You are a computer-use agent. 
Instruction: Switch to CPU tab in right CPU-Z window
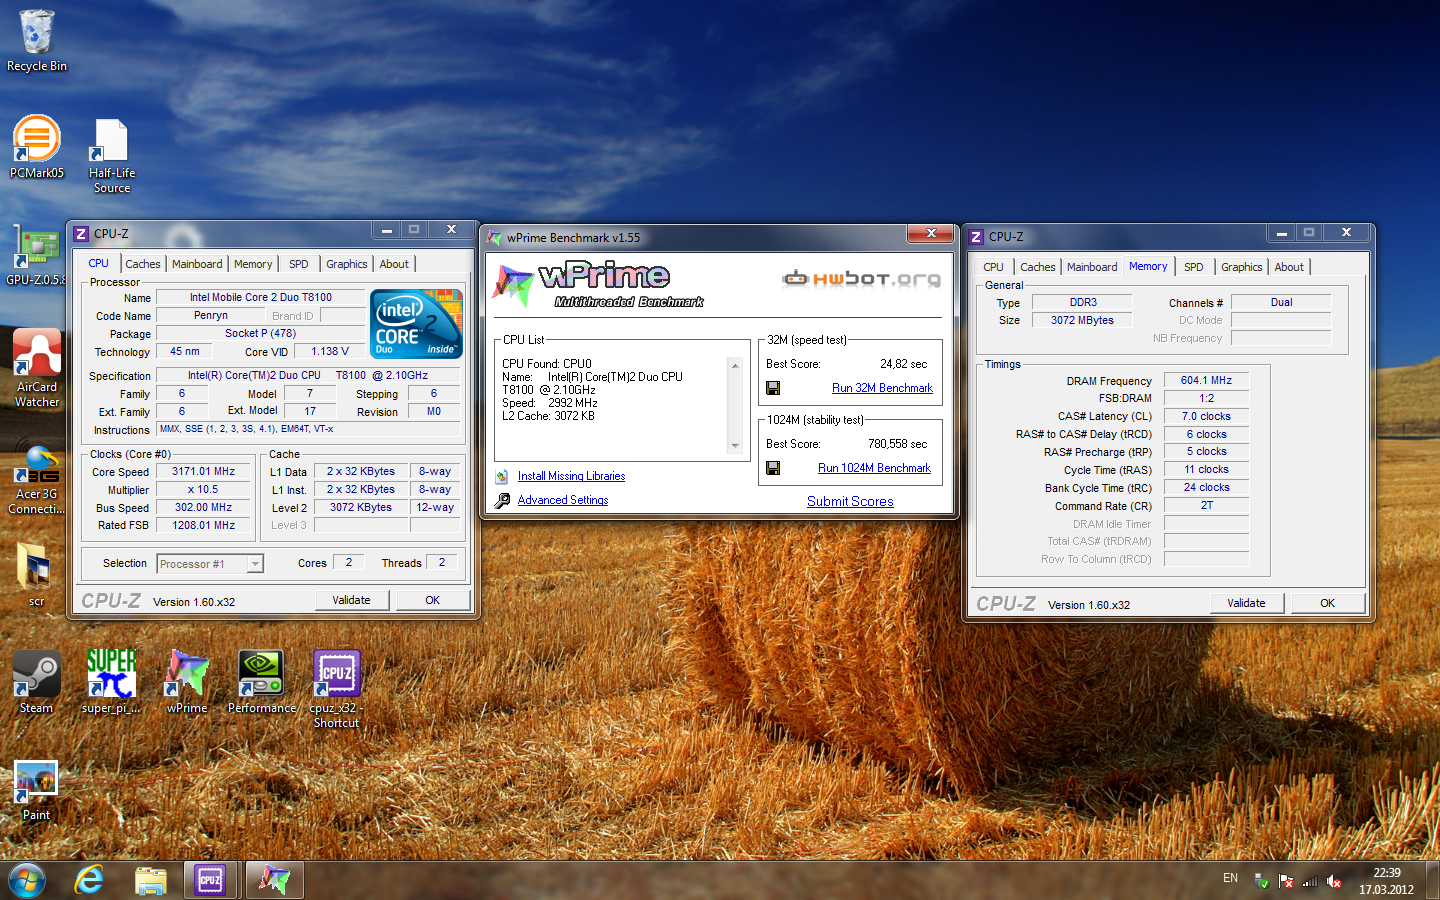point(993,267)
